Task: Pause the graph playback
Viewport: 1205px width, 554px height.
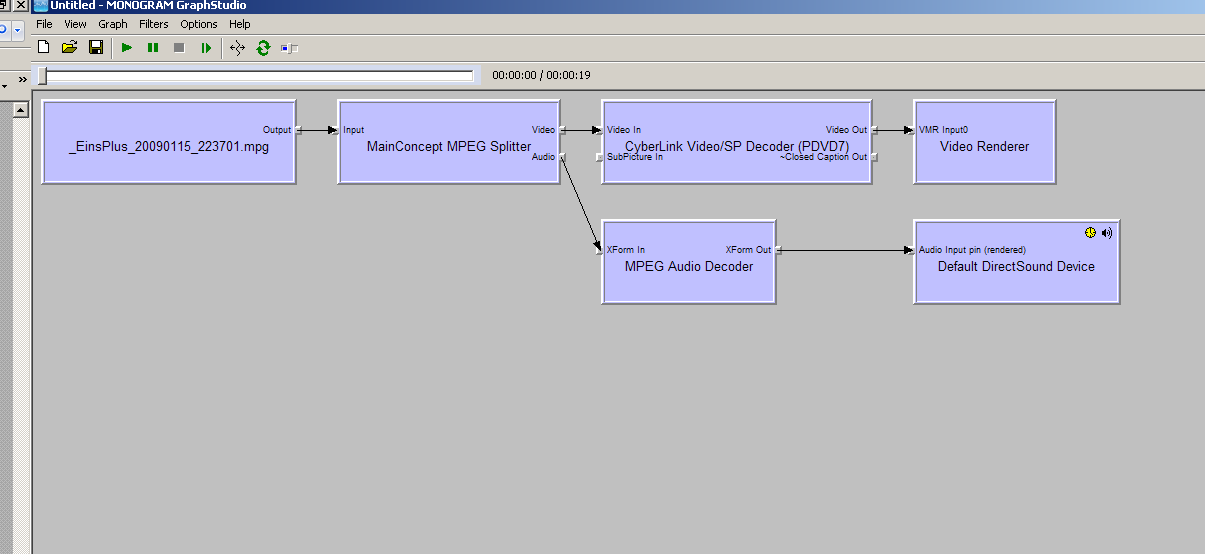Action: pyautogui.click(x=153, y=47)
